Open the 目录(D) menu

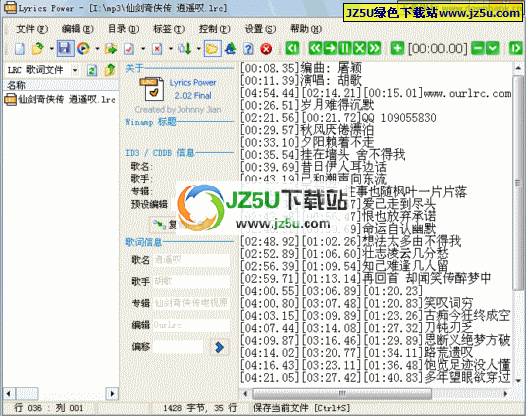pyautogui.click(x=123, y=29)
